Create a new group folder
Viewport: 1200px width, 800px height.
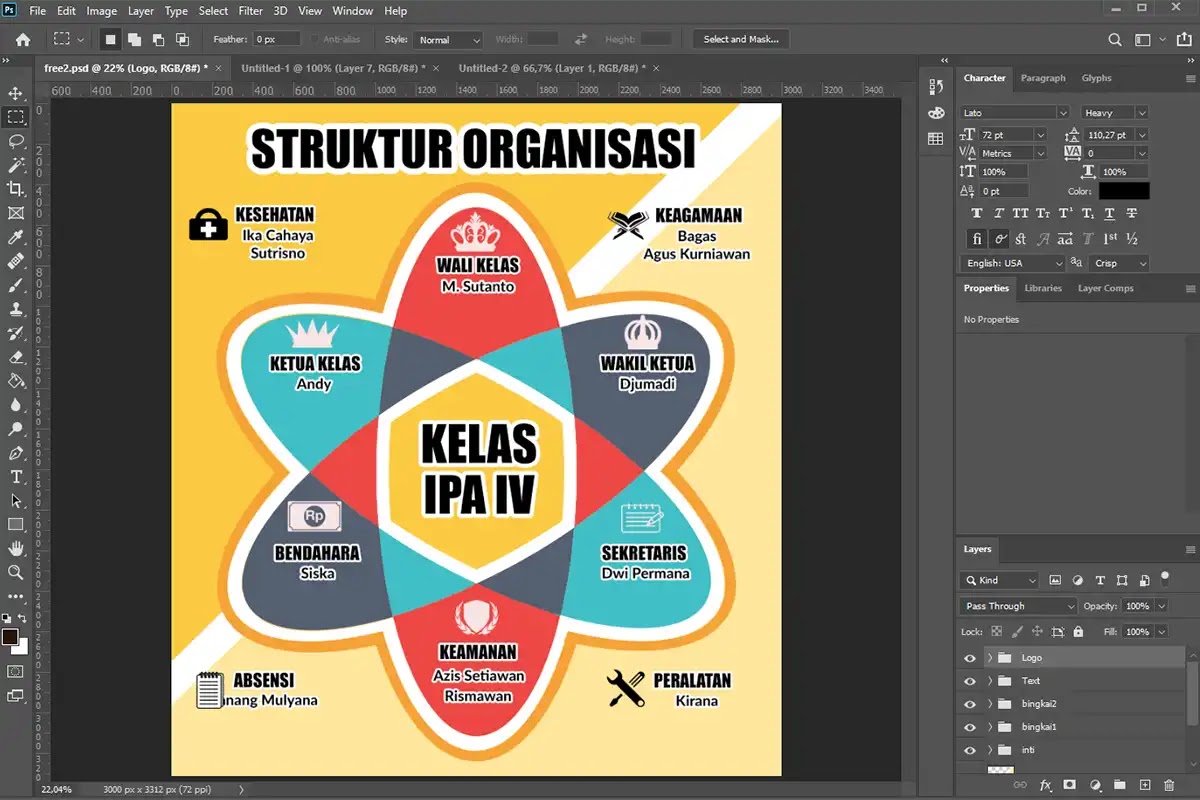click(1120, 786)
